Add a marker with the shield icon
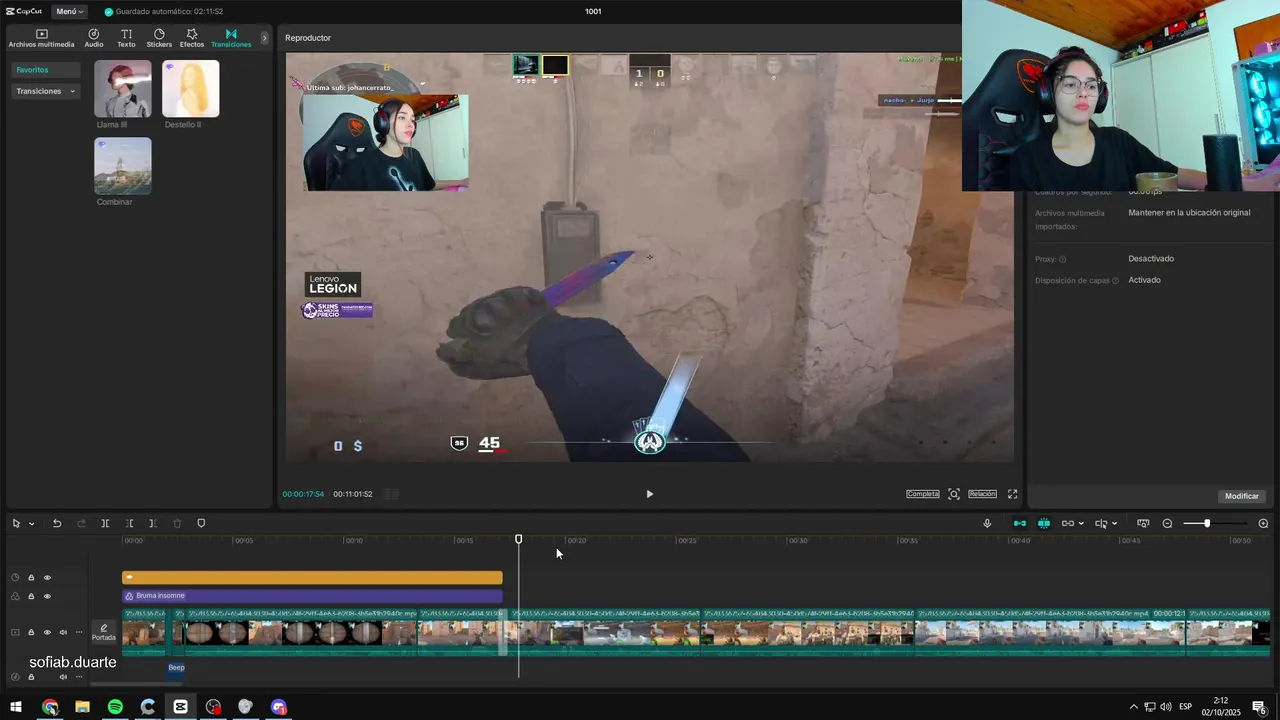This screenshot has width=1280, height=720. pyautogui.click(x=201, y=523)
